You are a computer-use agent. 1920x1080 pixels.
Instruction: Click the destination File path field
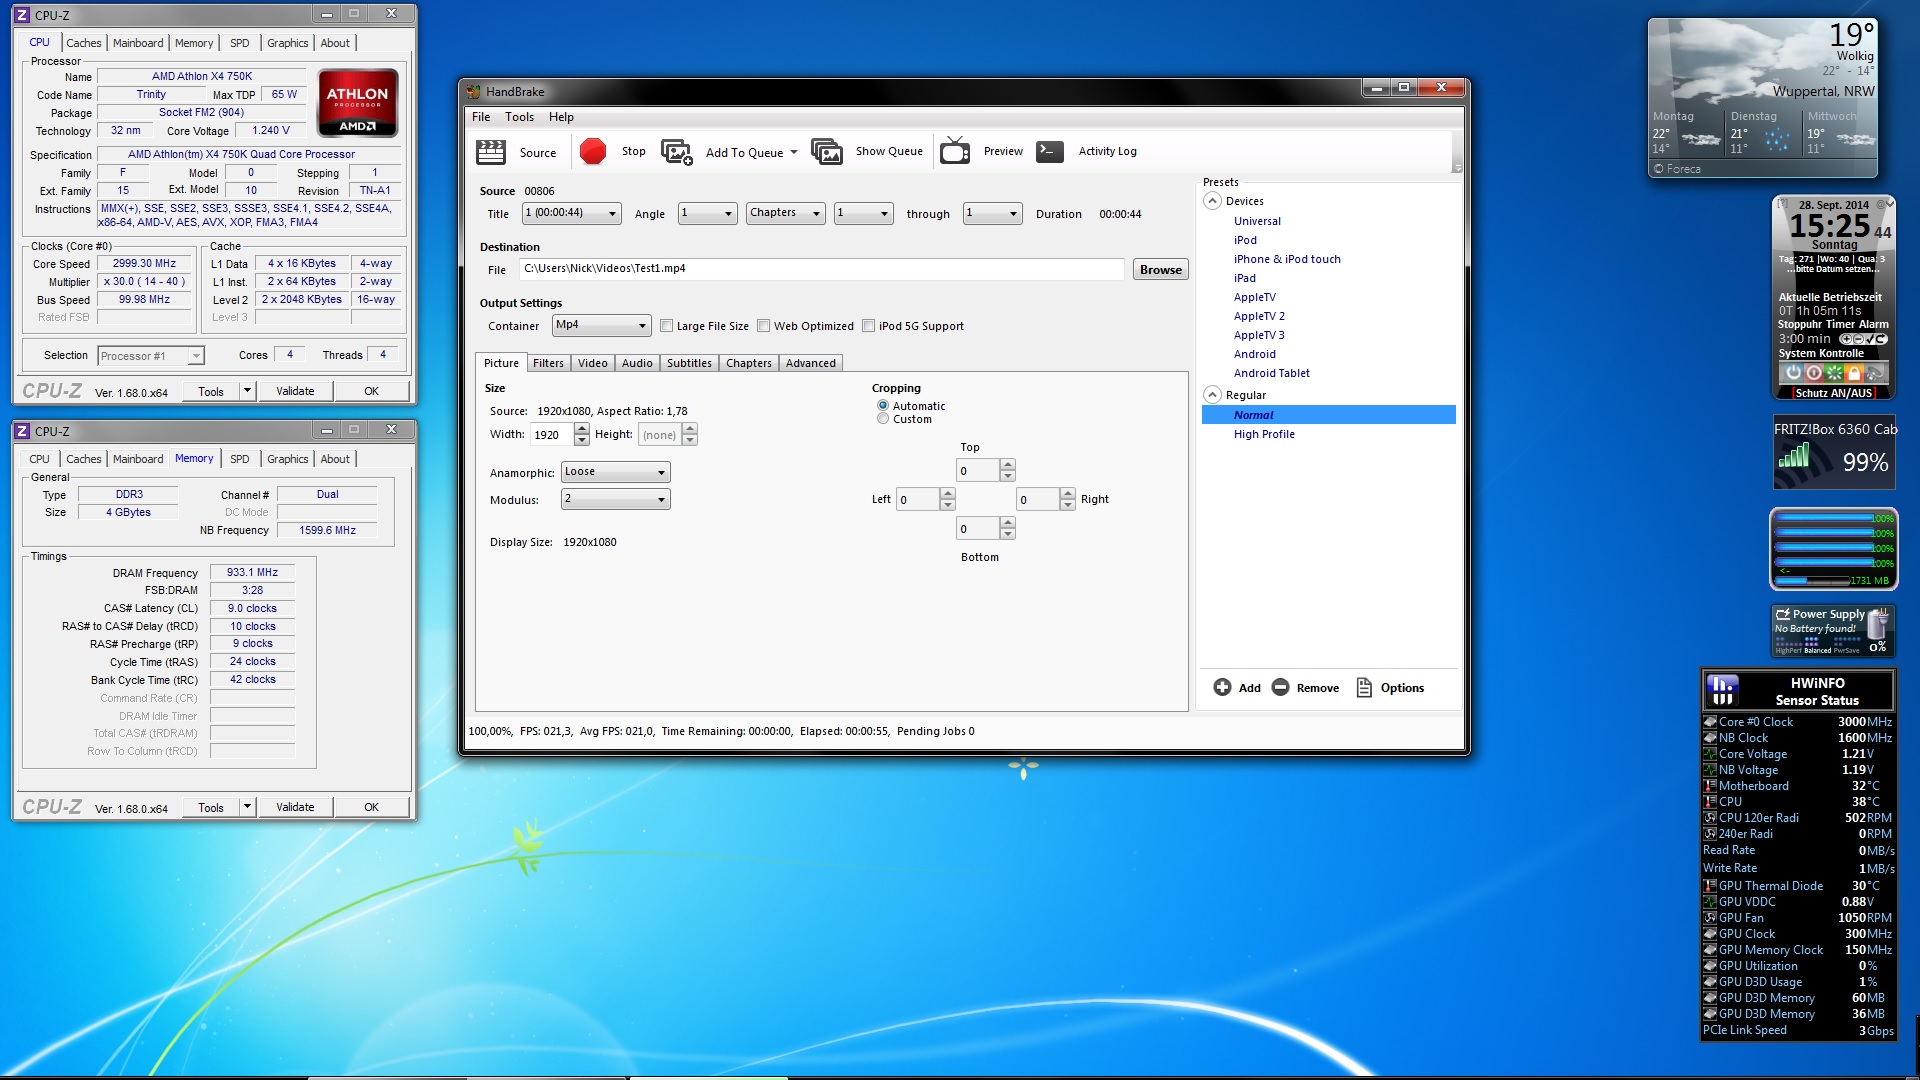(x=820, y=269)
